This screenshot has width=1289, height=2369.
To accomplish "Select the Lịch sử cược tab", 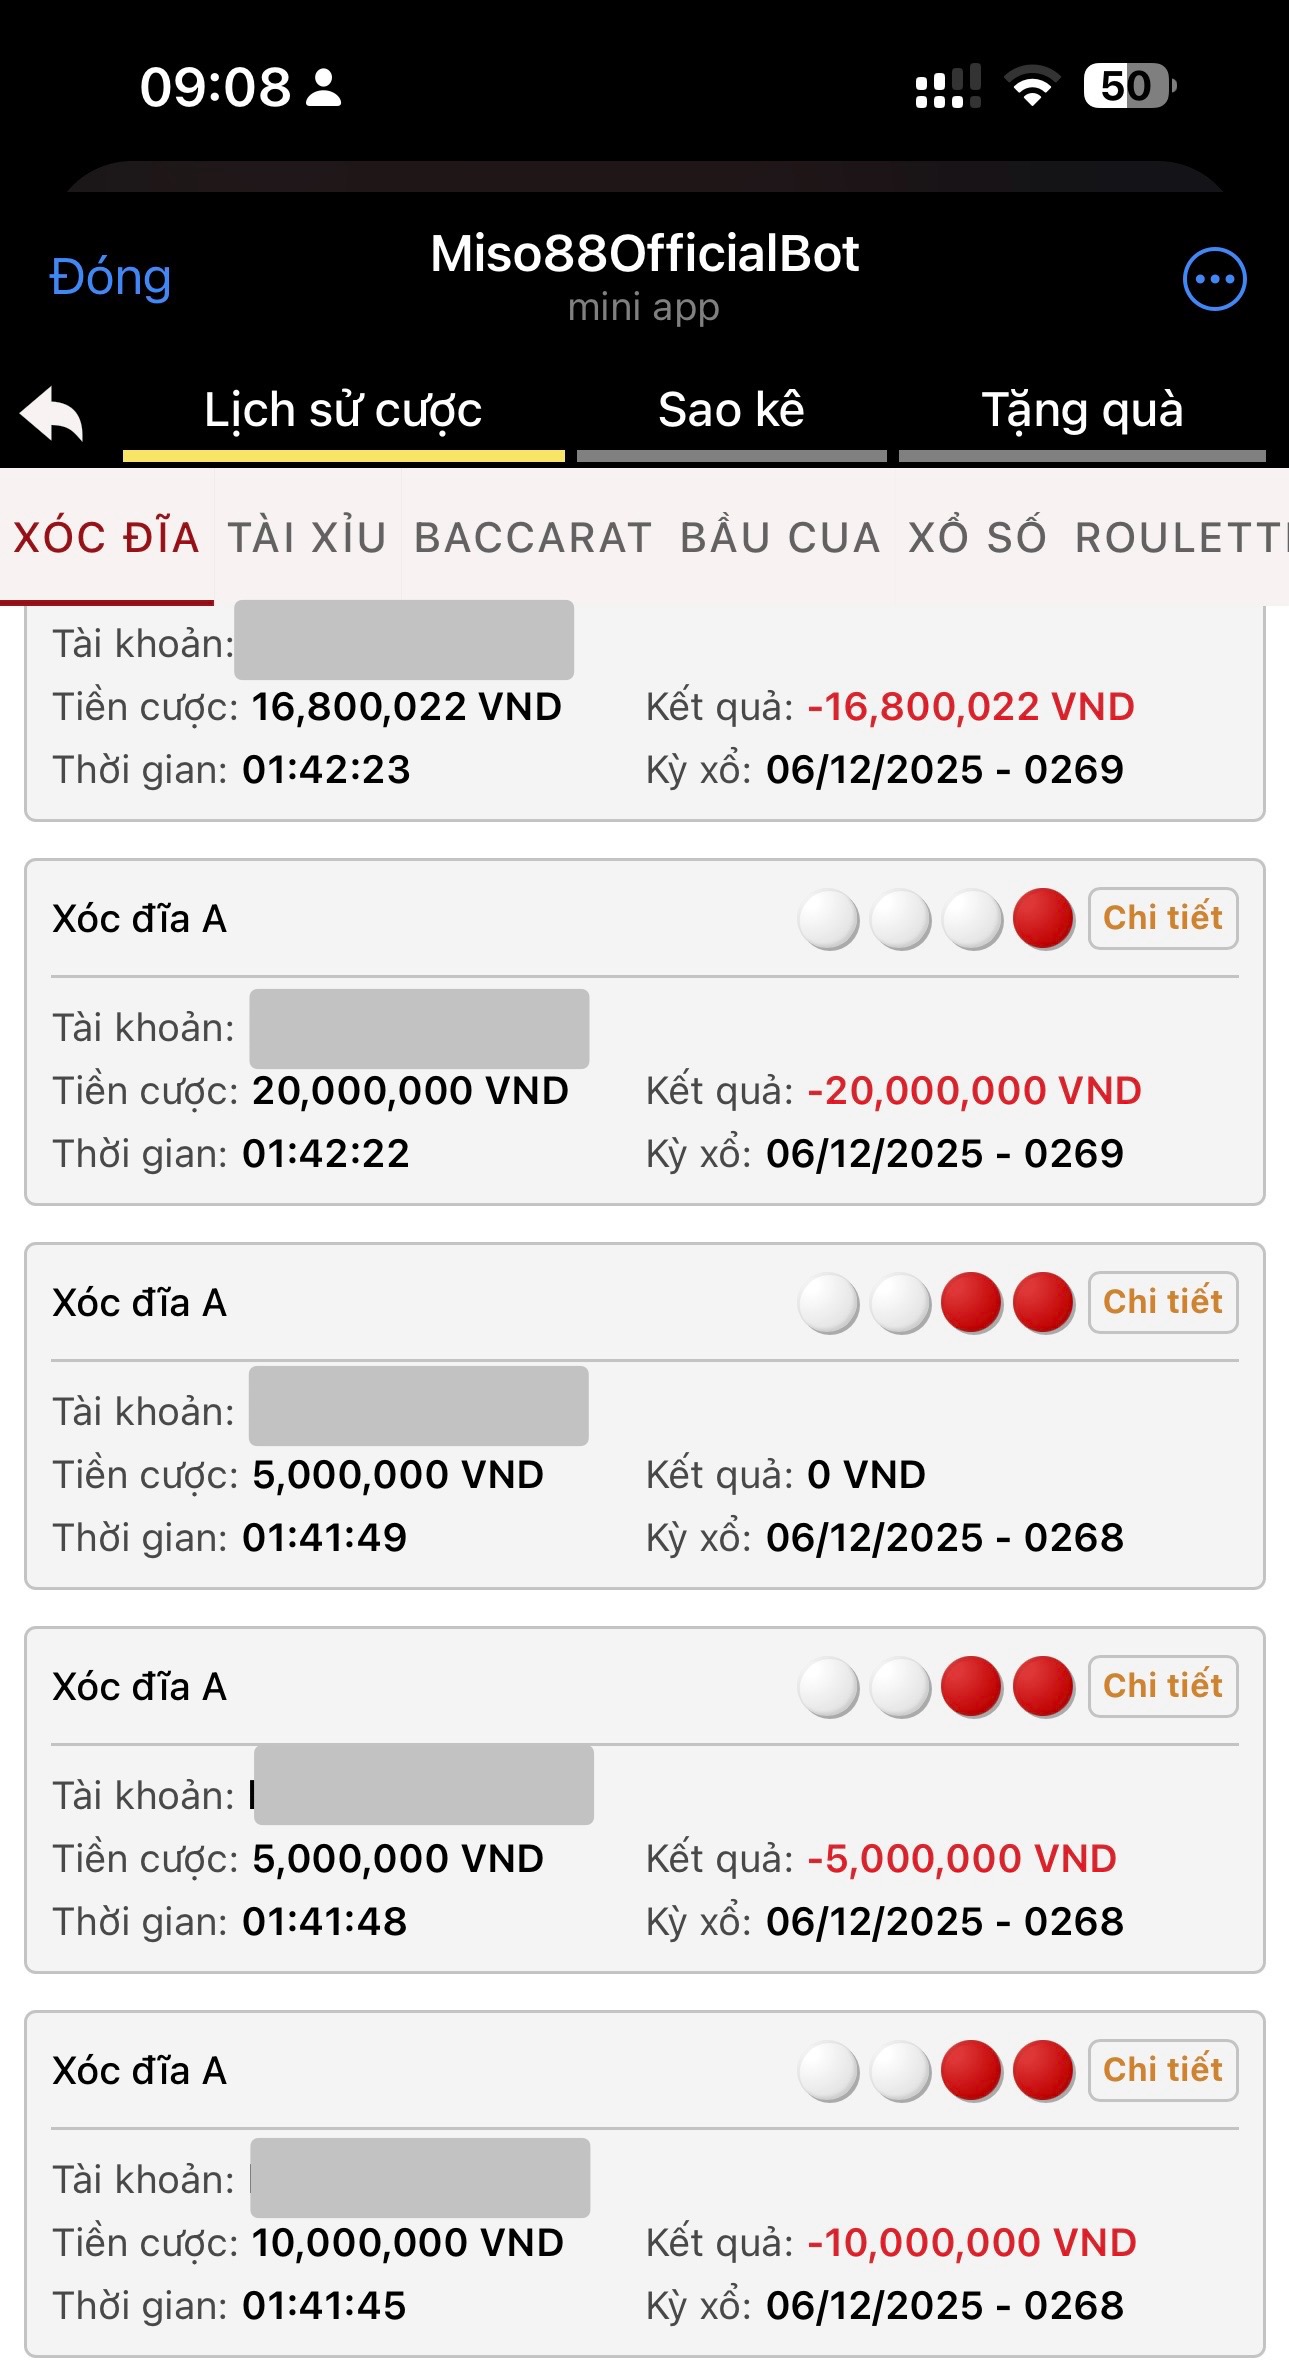I will (343, 411).
